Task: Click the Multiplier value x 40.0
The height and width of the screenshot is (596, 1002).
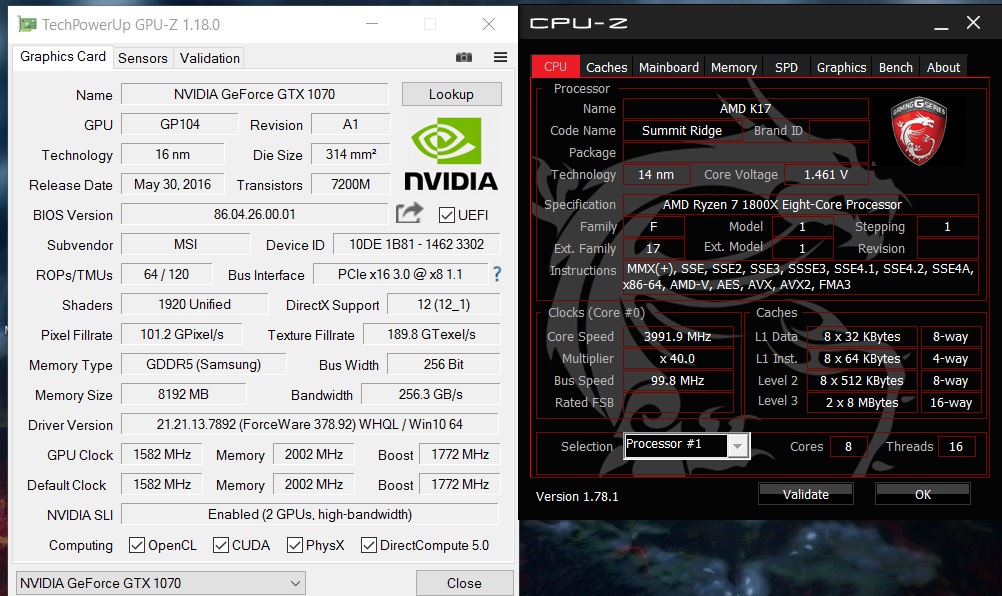Action: tap(677, 358)
